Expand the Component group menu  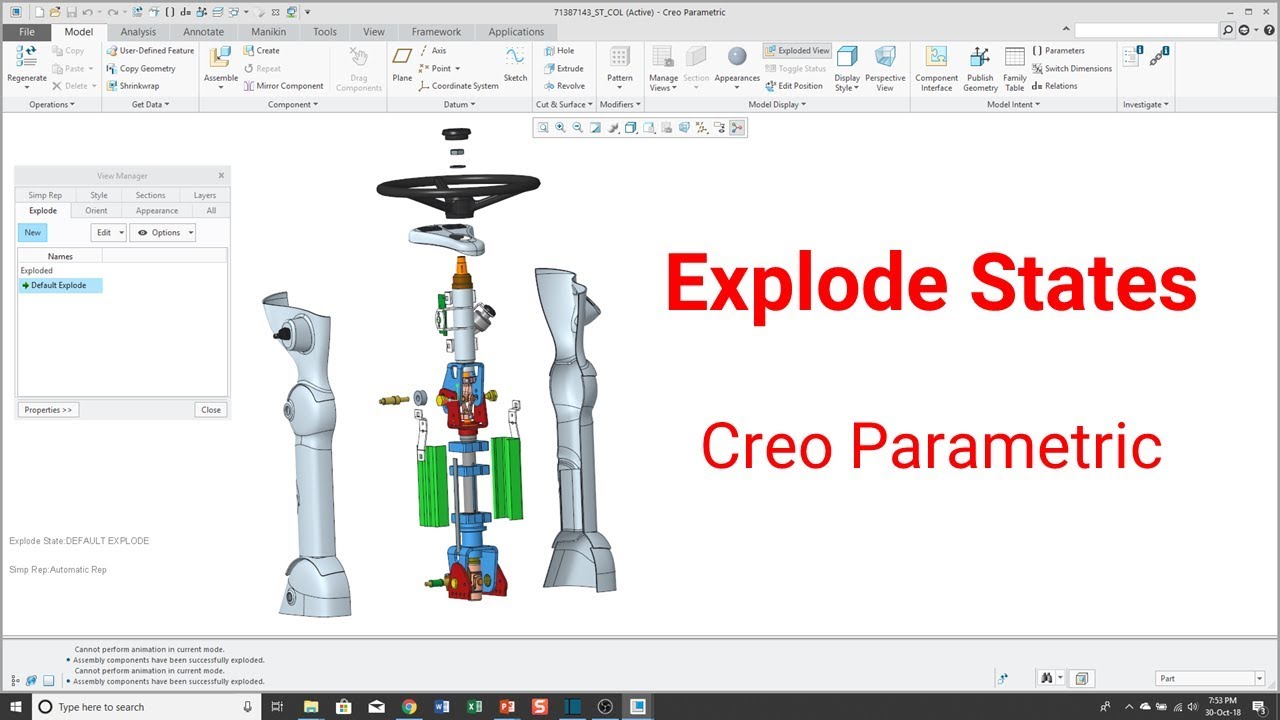coord(293,104)
